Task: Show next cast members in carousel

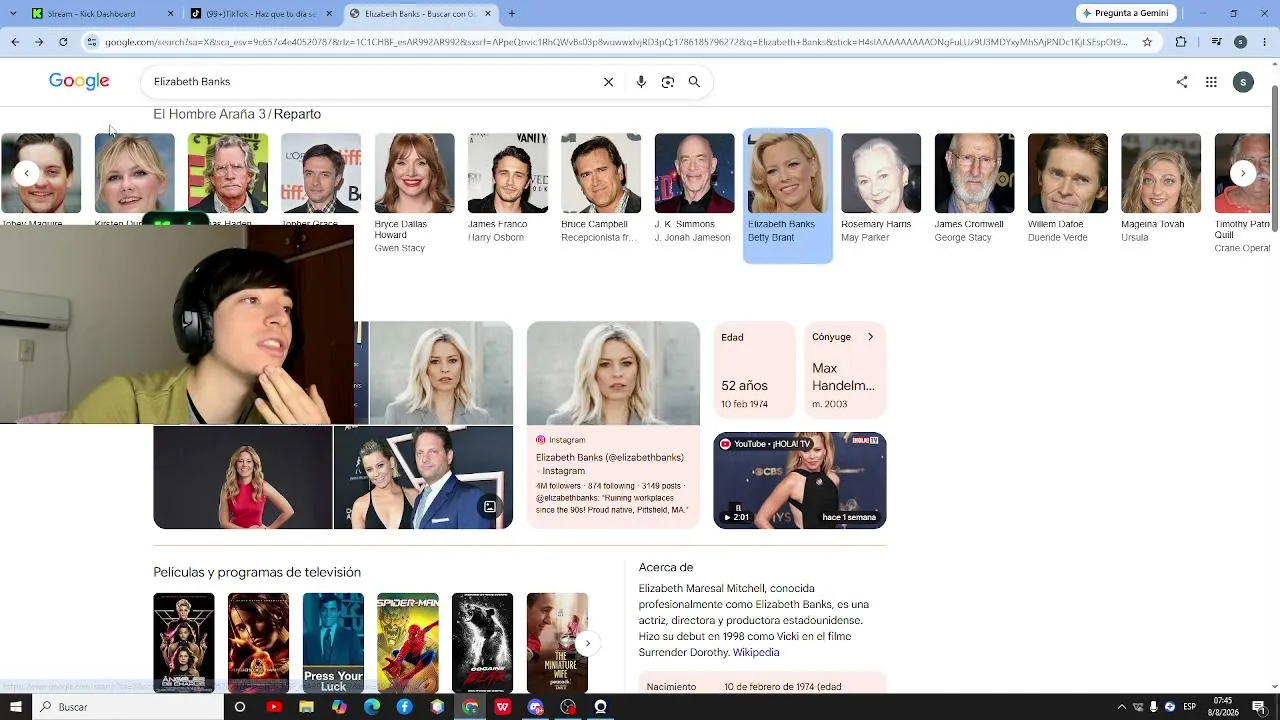Action: tap(1243, 173)
